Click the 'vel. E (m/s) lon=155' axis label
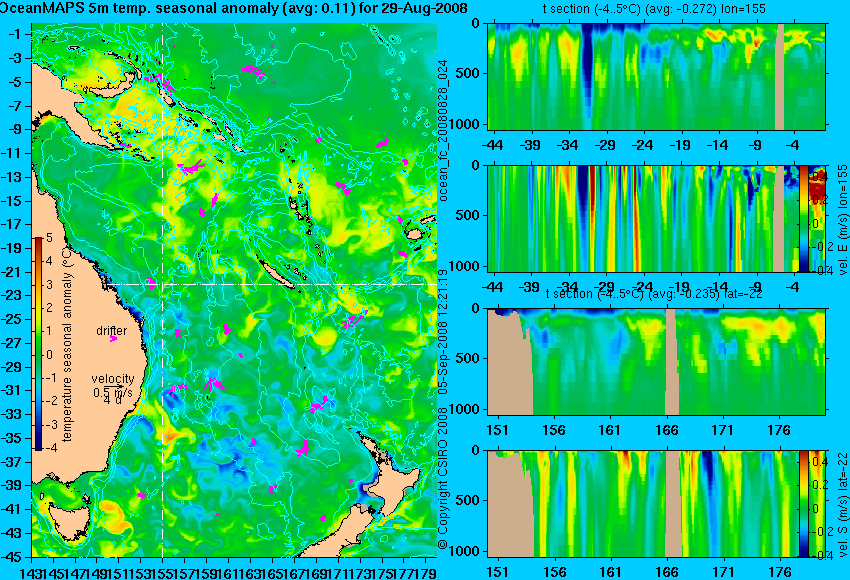 [x=842, y=220]
